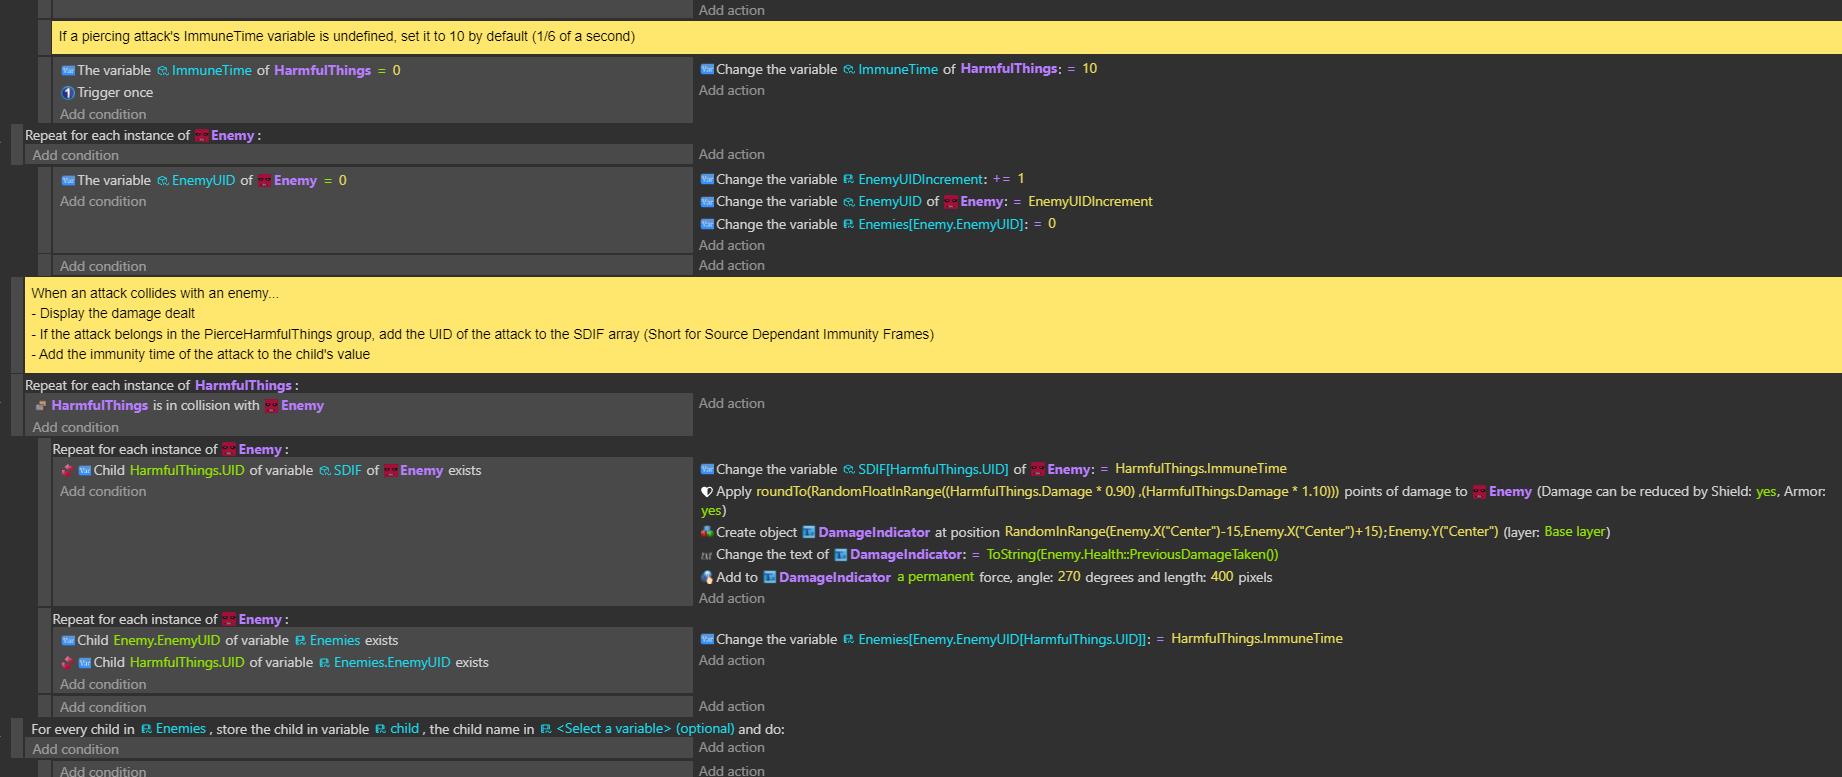Click the Create object action icon

tap(707, 532)
